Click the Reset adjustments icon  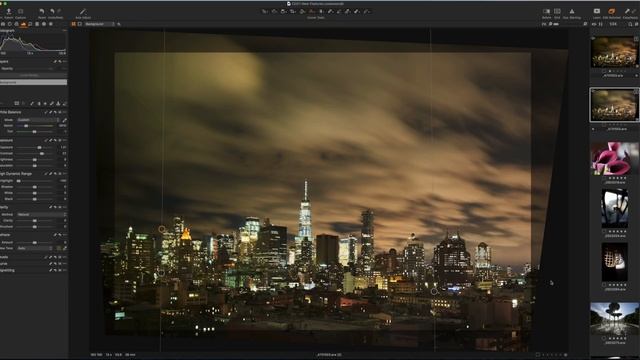tap(42, 11)
